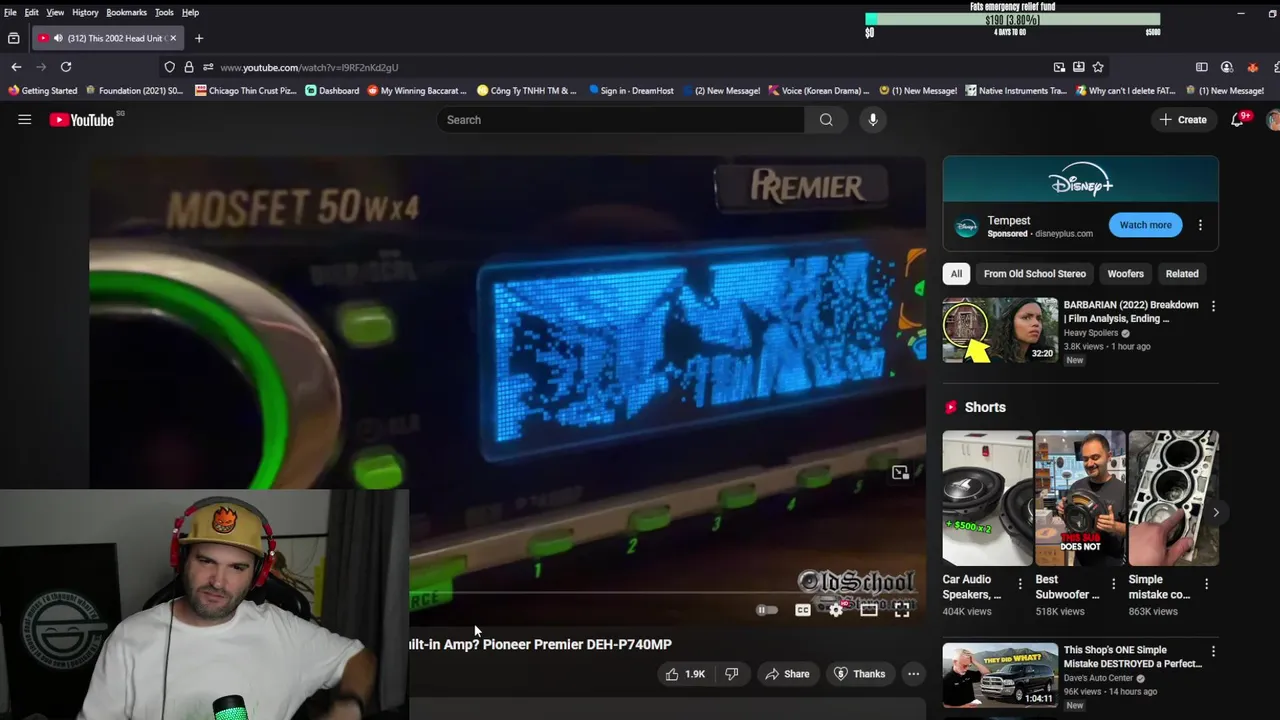Enter fullscreen video mode

(x=902, y=610)
